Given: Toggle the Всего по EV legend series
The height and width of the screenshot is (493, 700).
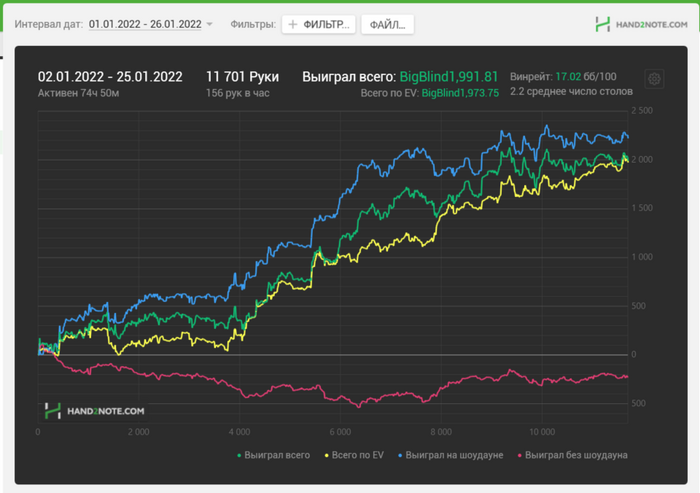Looking at the screenshot, I should 354,455.
